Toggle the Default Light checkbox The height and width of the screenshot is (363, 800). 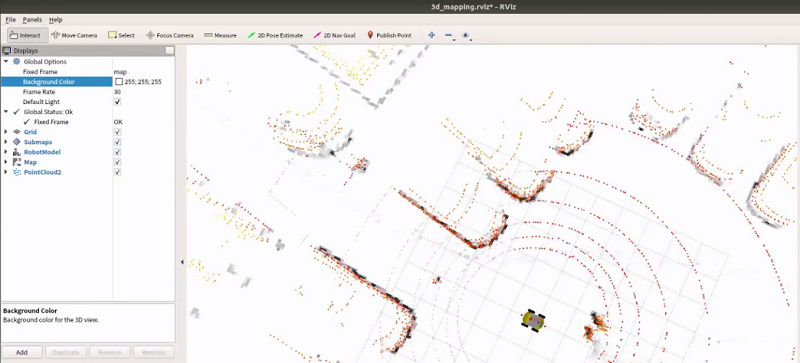[118, 102]
